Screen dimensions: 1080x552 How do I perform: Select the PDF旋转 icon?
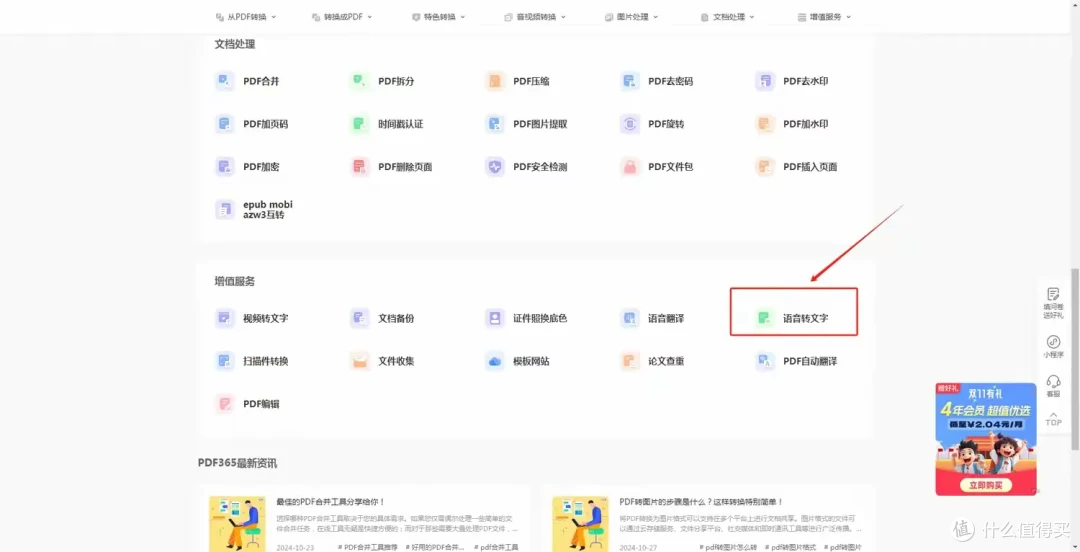click(630, 124)
